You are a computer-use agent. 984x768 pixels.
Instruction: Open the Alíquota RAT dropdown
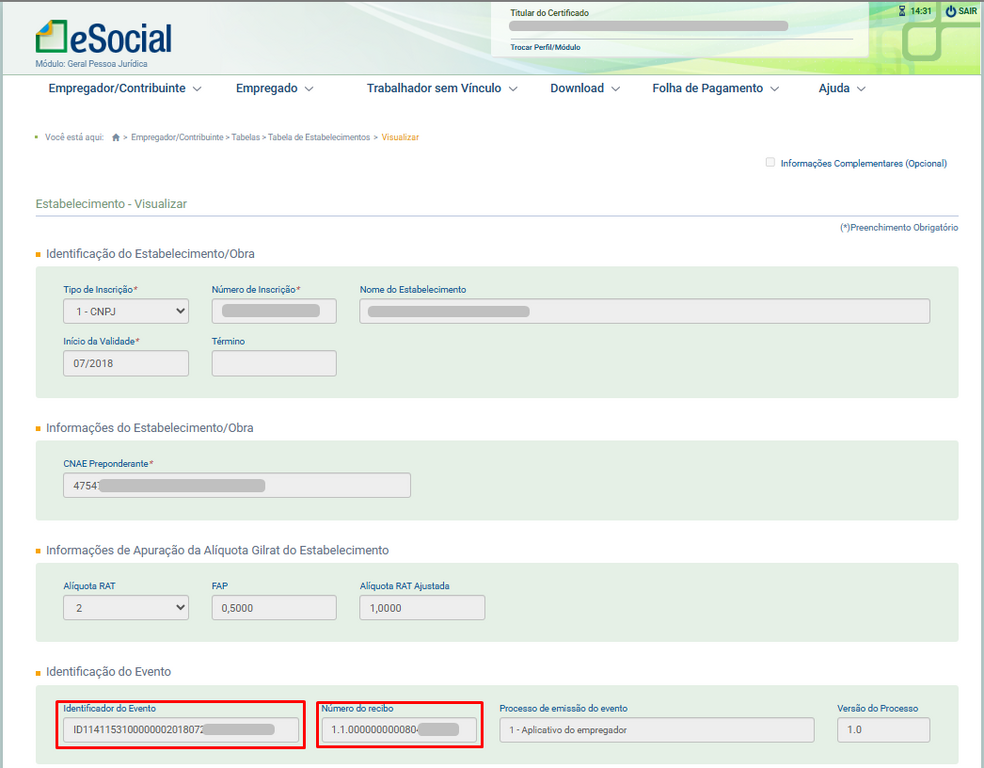(x=126, y=607)
